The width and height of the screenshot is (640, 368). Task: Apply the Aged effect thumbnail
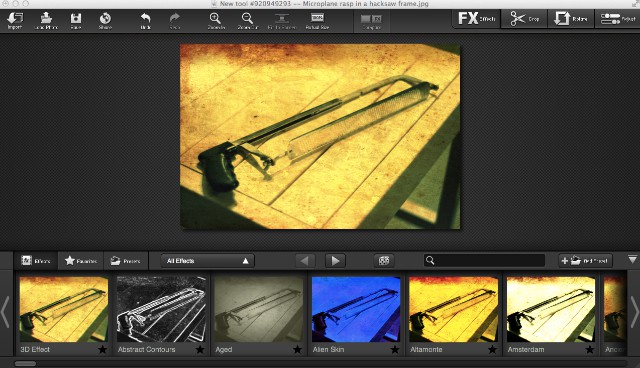(259, 309)
